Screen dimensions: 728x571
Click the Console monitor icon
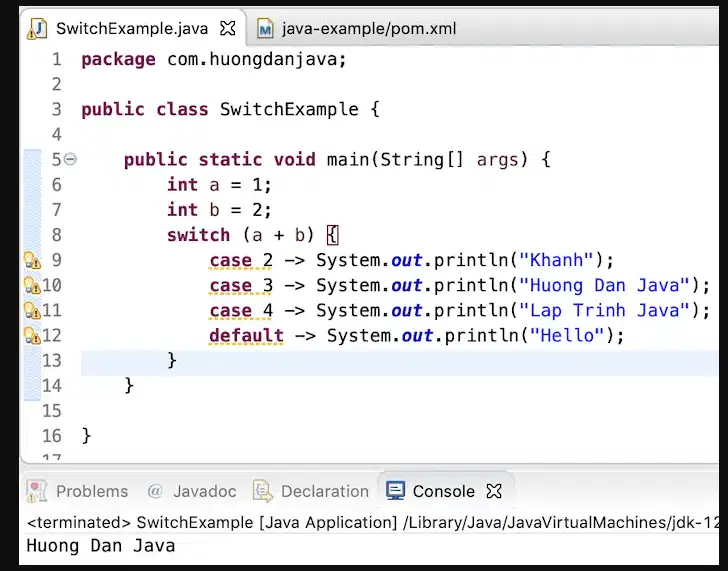point(396,491)
